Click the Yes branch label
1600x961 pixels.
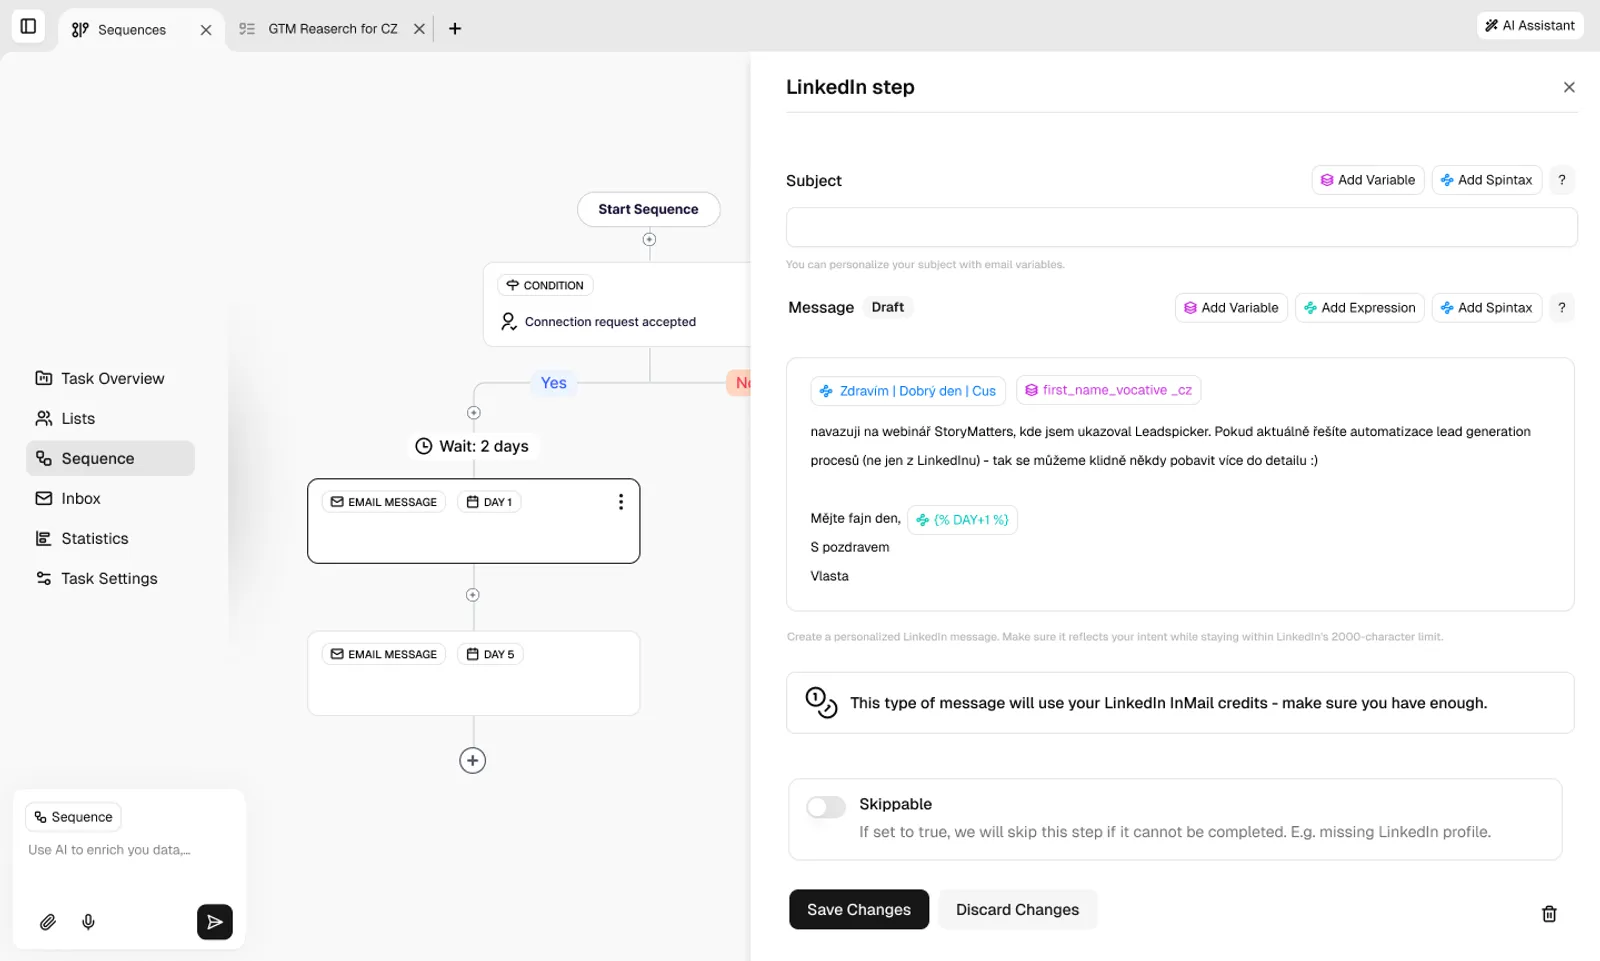pyautogui.click(x=553, y=383)
